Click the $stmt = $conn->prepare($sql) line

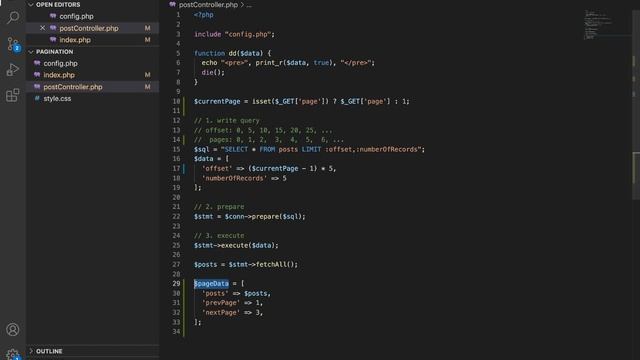[249, 216]
